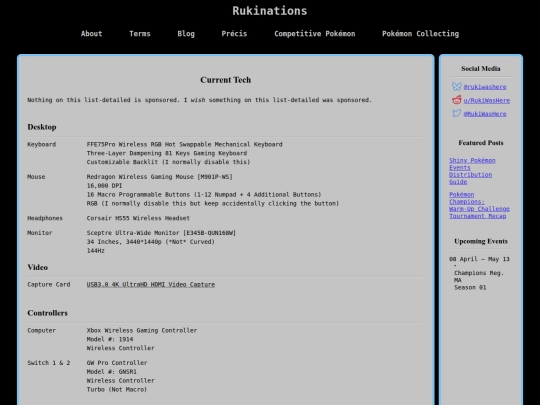Click the Headphones row label
The image size is (540, 405).
point(45,218)
